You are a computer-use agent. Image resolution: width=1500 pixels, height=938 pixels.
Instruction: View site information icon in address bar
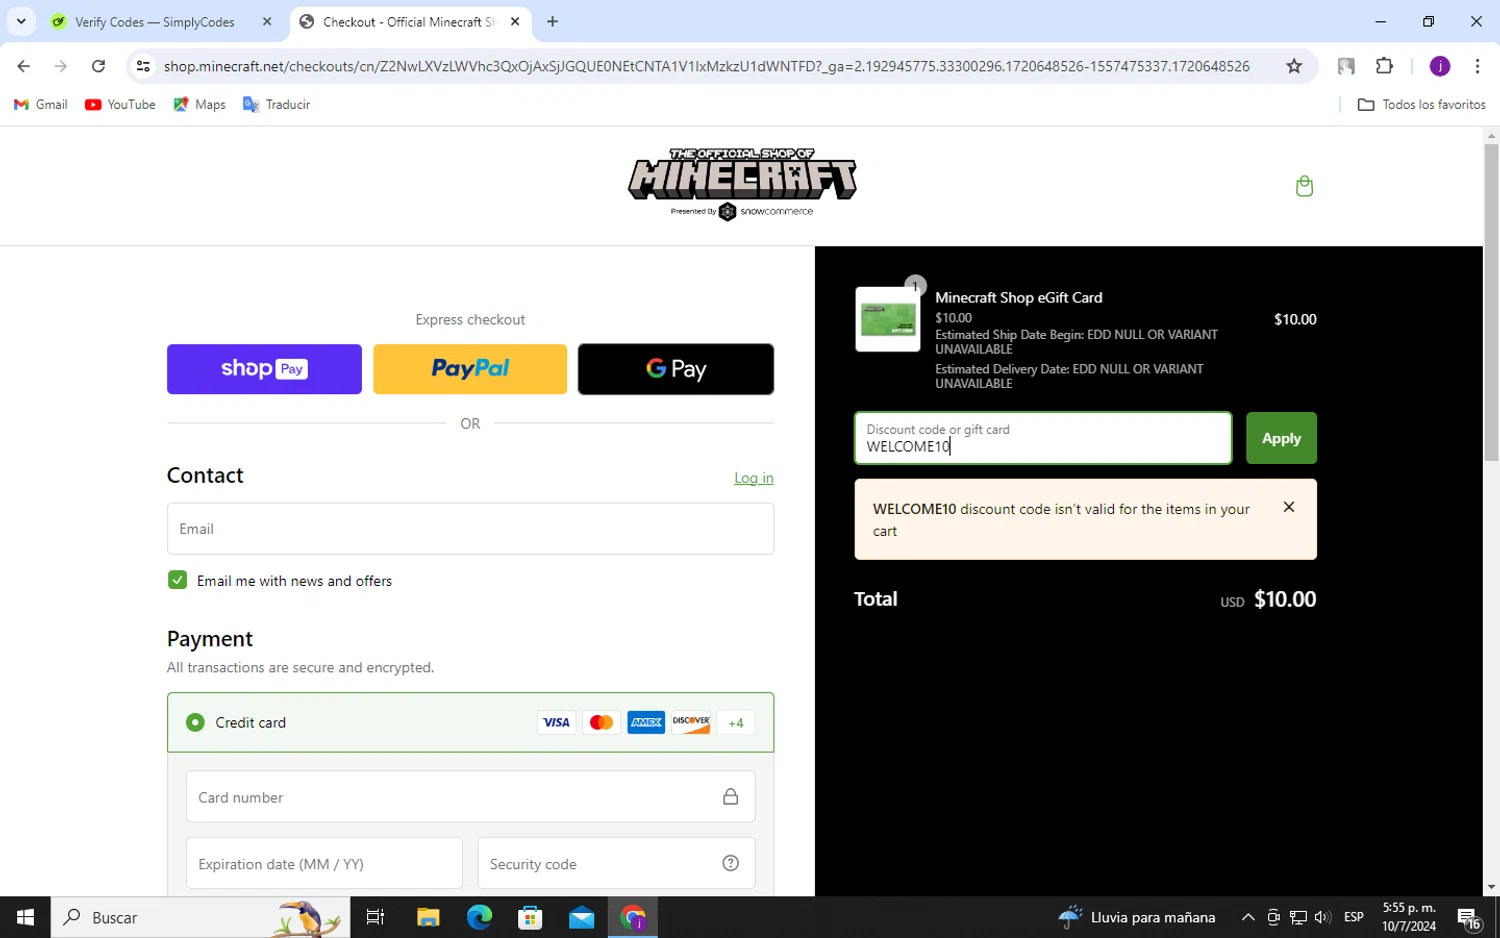[x=143, y=66]
